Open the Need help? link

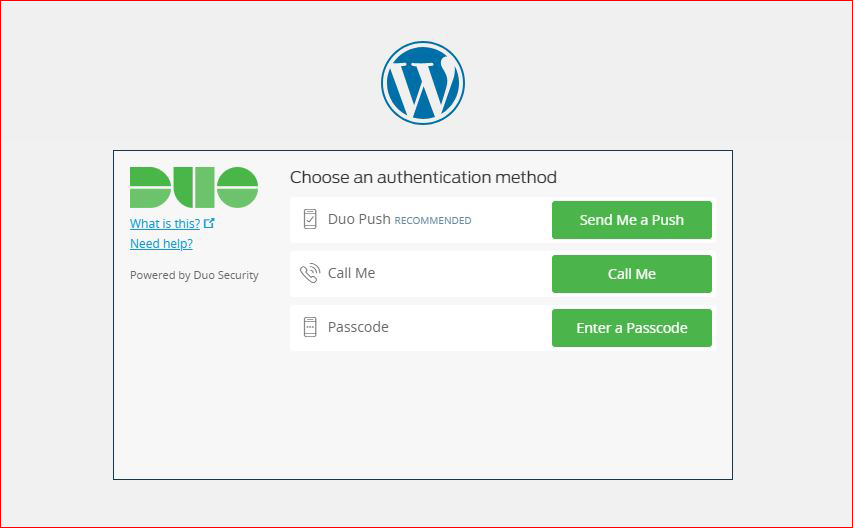click(x=161, y=243)
